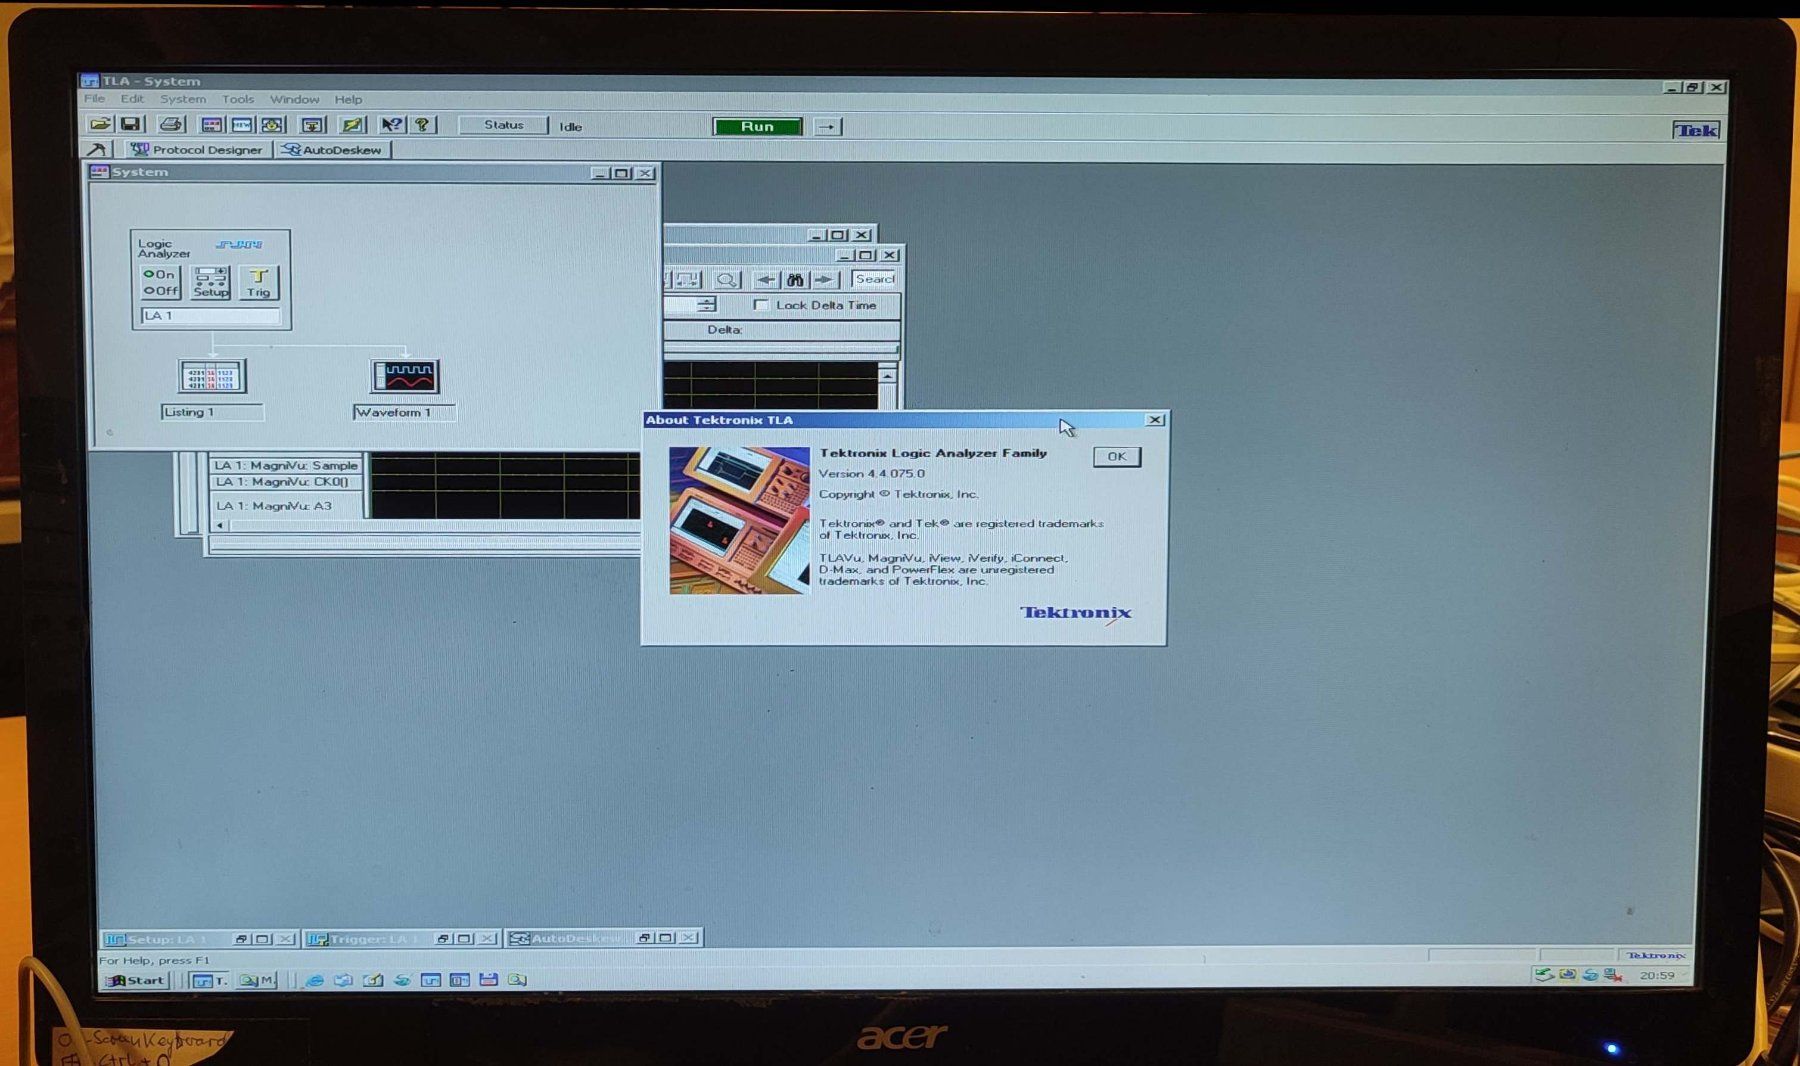Viewport: 1800px width, 1066px height.
Task: Enable the Lock Delta Time checkbox
Action: (x=761, y=305)
